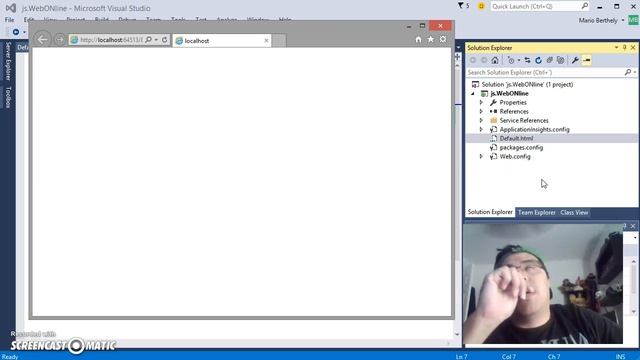Click the browser Home icon

pyautogui.click(x=418, y=40)
